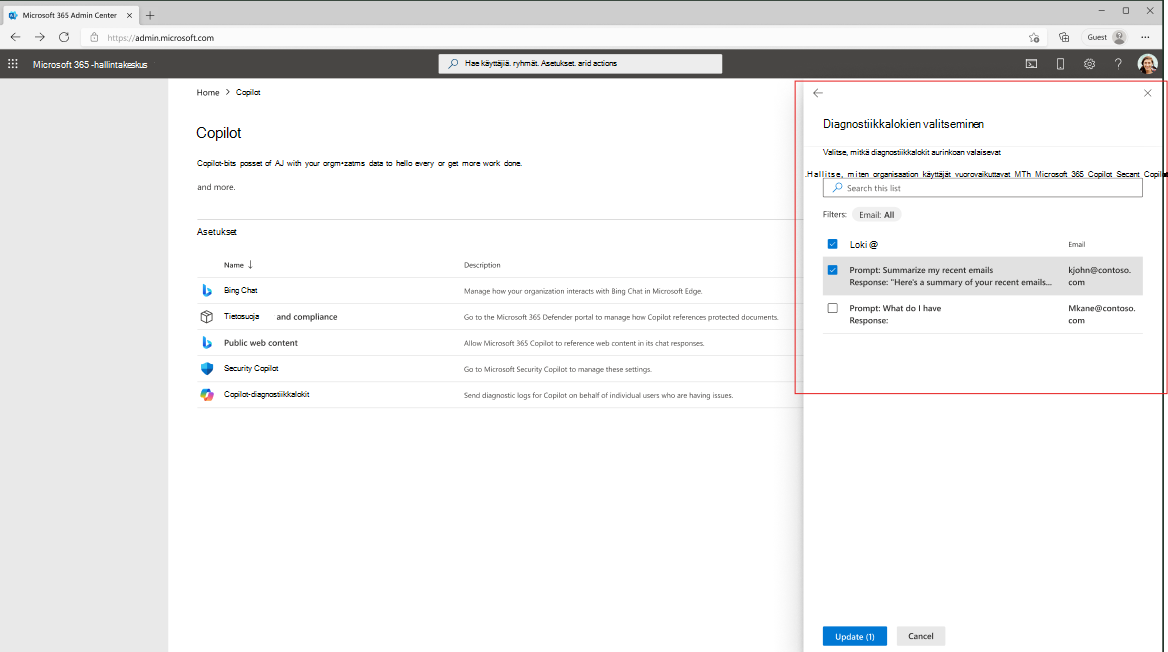1168x652 pixels.
Task: Click the browser URL address field
Action: pos(563,37)
